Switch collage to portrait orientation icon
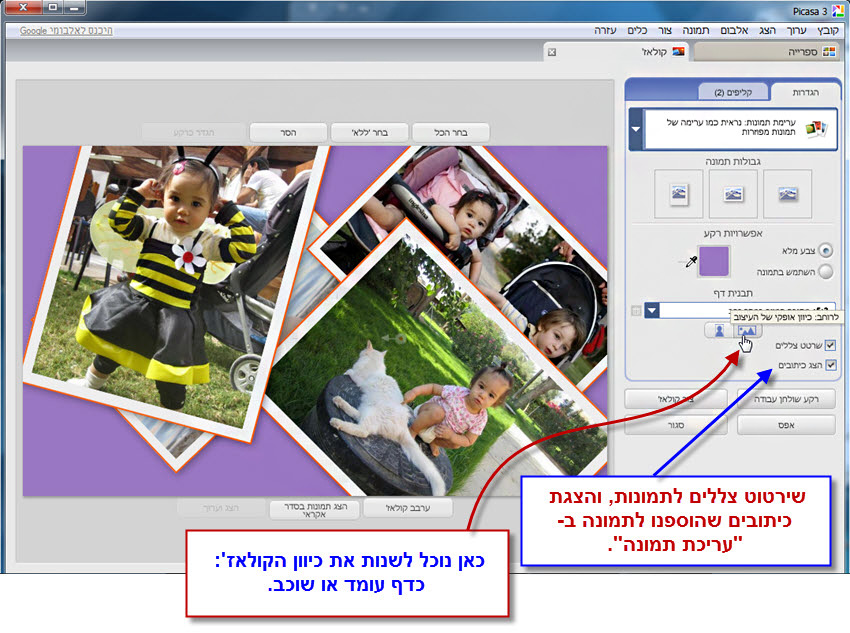This screenshot has height=633, width=850. click(x=719, y=330)
